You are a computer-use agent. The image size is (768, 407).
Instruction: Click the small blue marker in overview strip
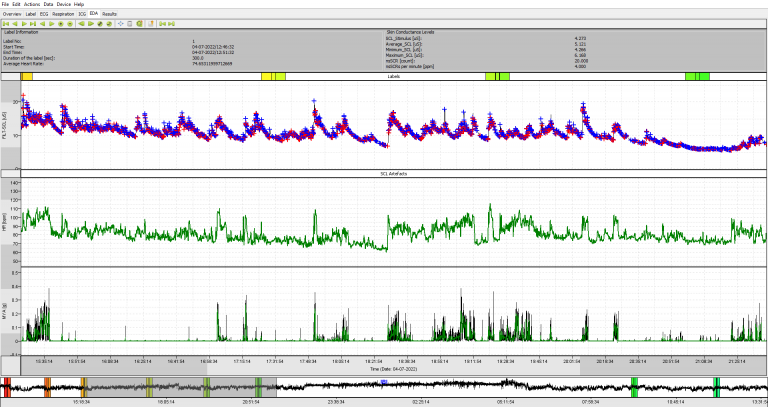(x=384, y=381)
